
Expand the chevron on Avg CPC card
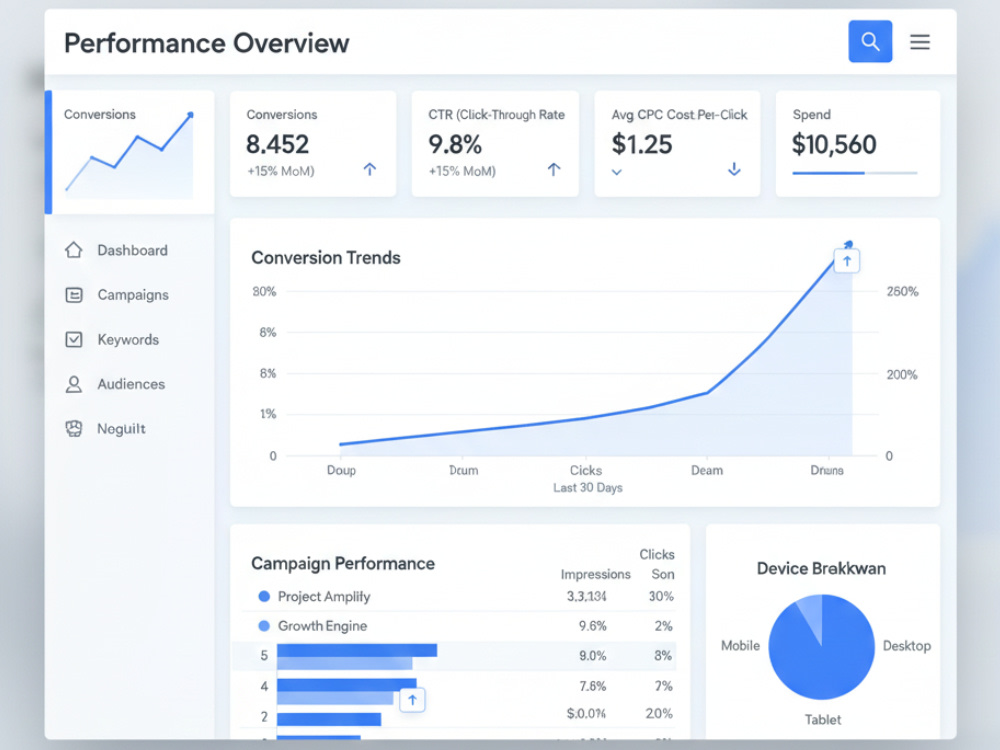pos(617,172)
